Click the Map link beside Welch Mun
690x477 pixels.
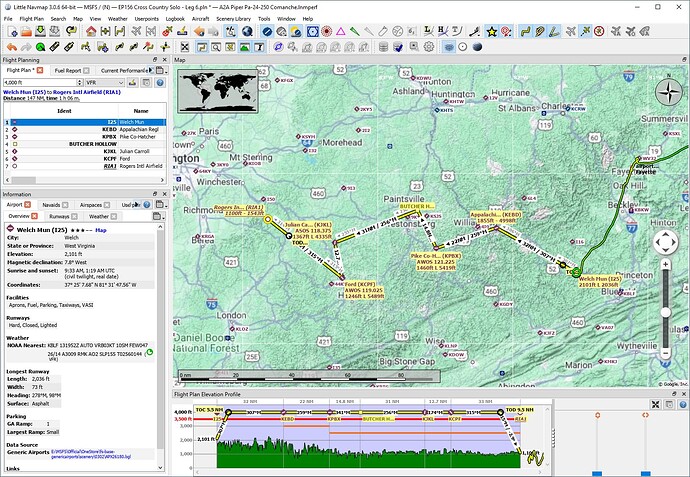click(x=101, y=230)
